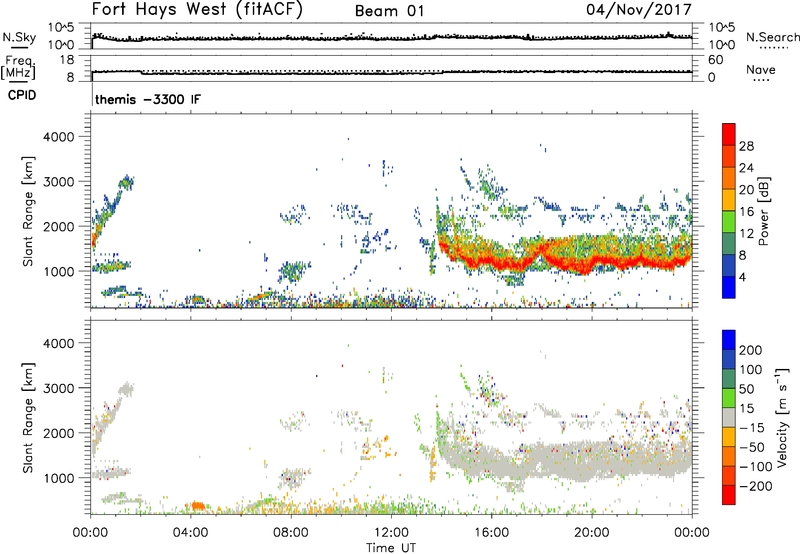Click the power colorbar value '4'
The width and height of the screenshot is (800, 554).
[x=742, y=277]
